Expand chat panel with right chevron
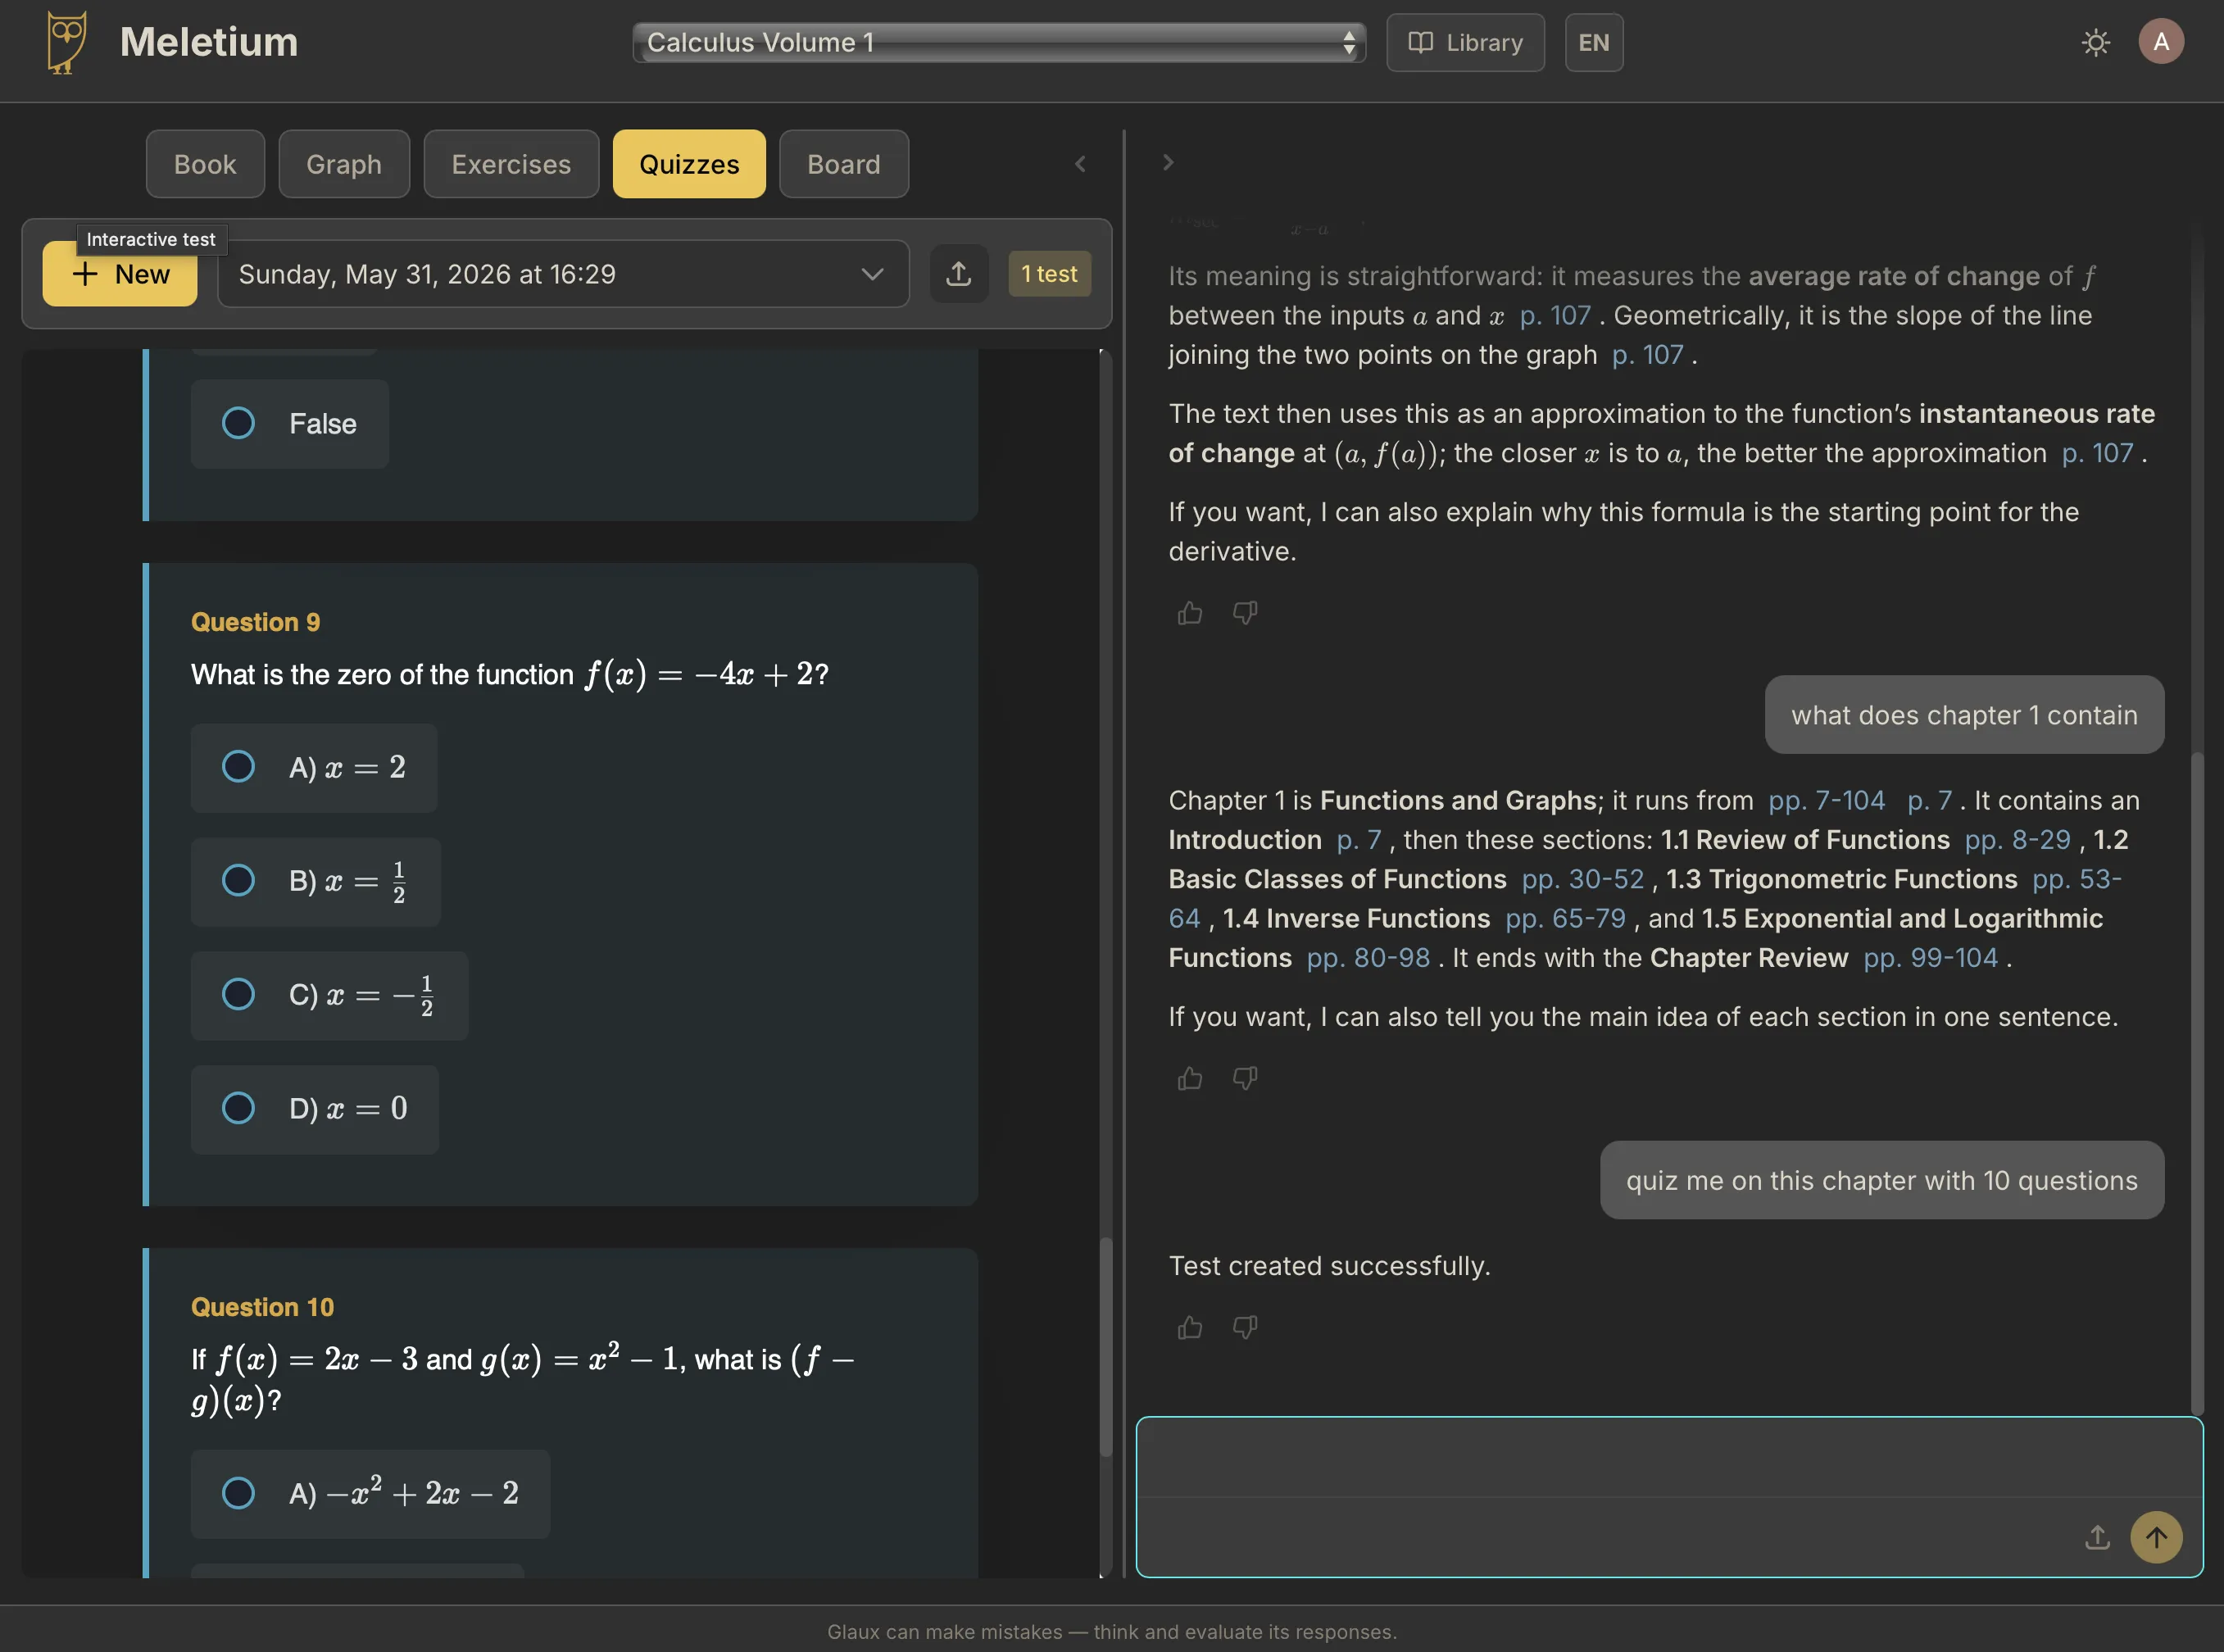The height and width of the screenshot is (1652, 2224). click(x=1167, y=162)
